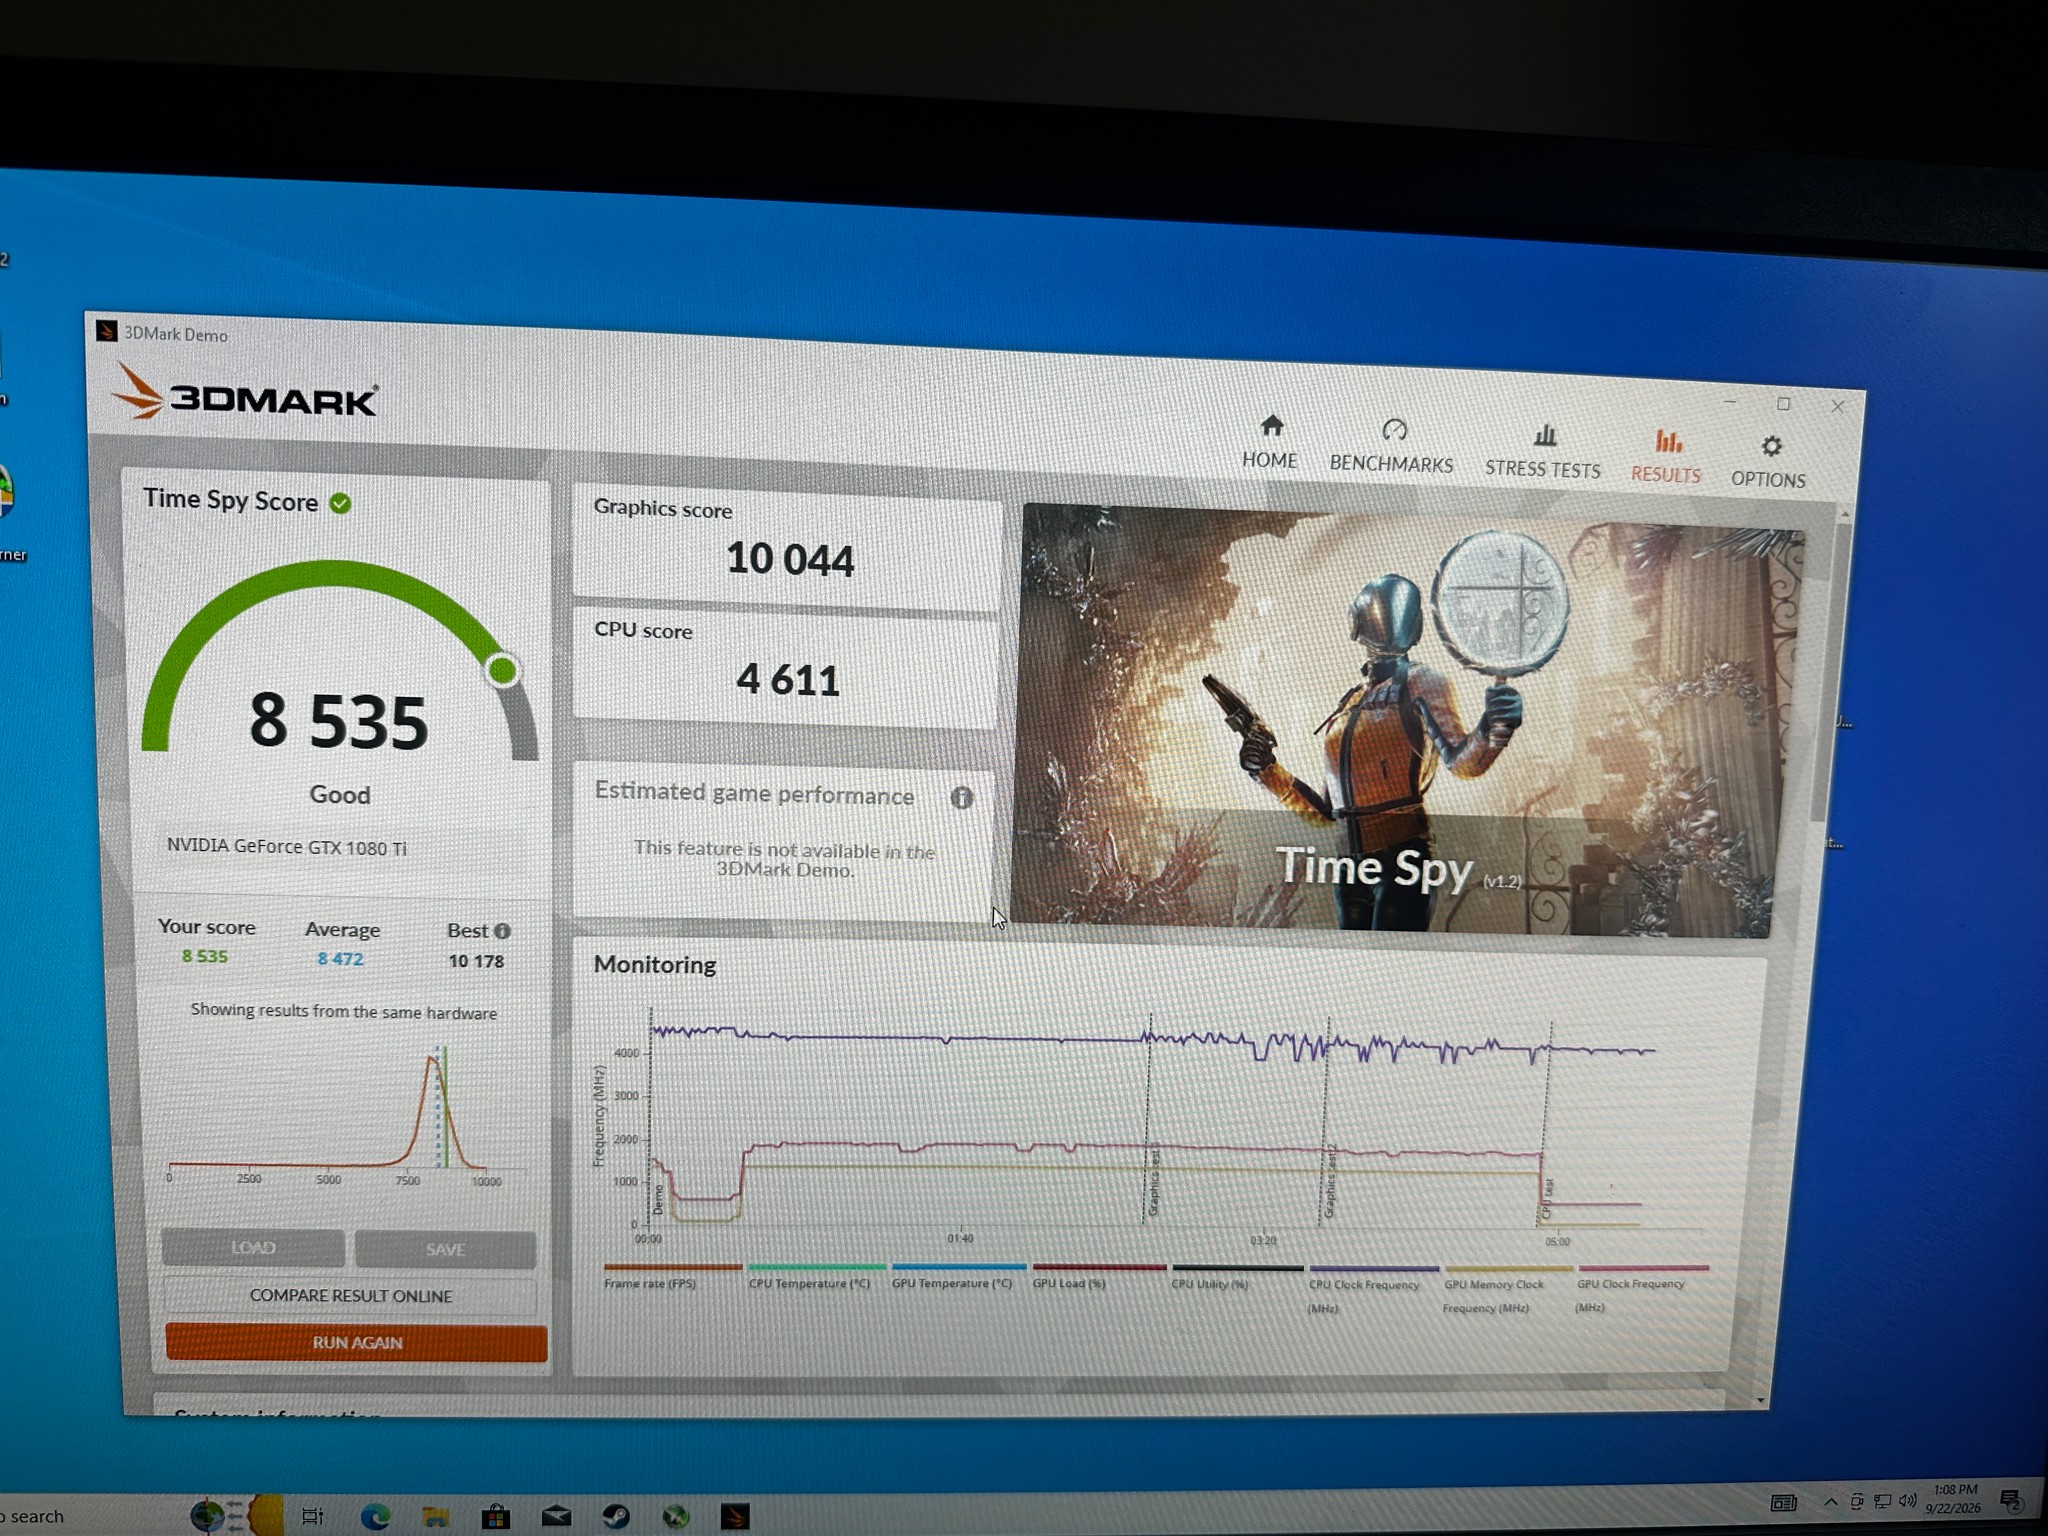Open the taskbar clock and date
The image size is (2048, 1536).
[1954, 1498]
